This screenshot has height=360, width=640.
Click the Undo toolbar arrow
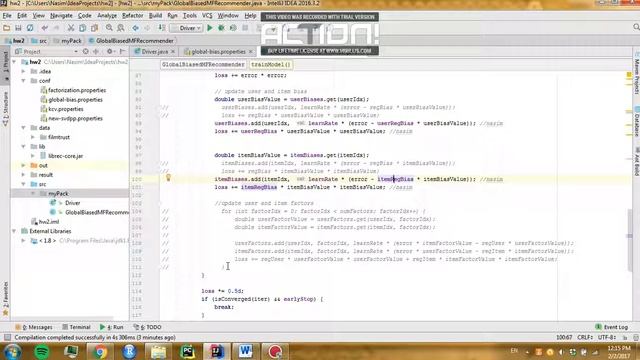pyautogui.click(x=45, y=28)
